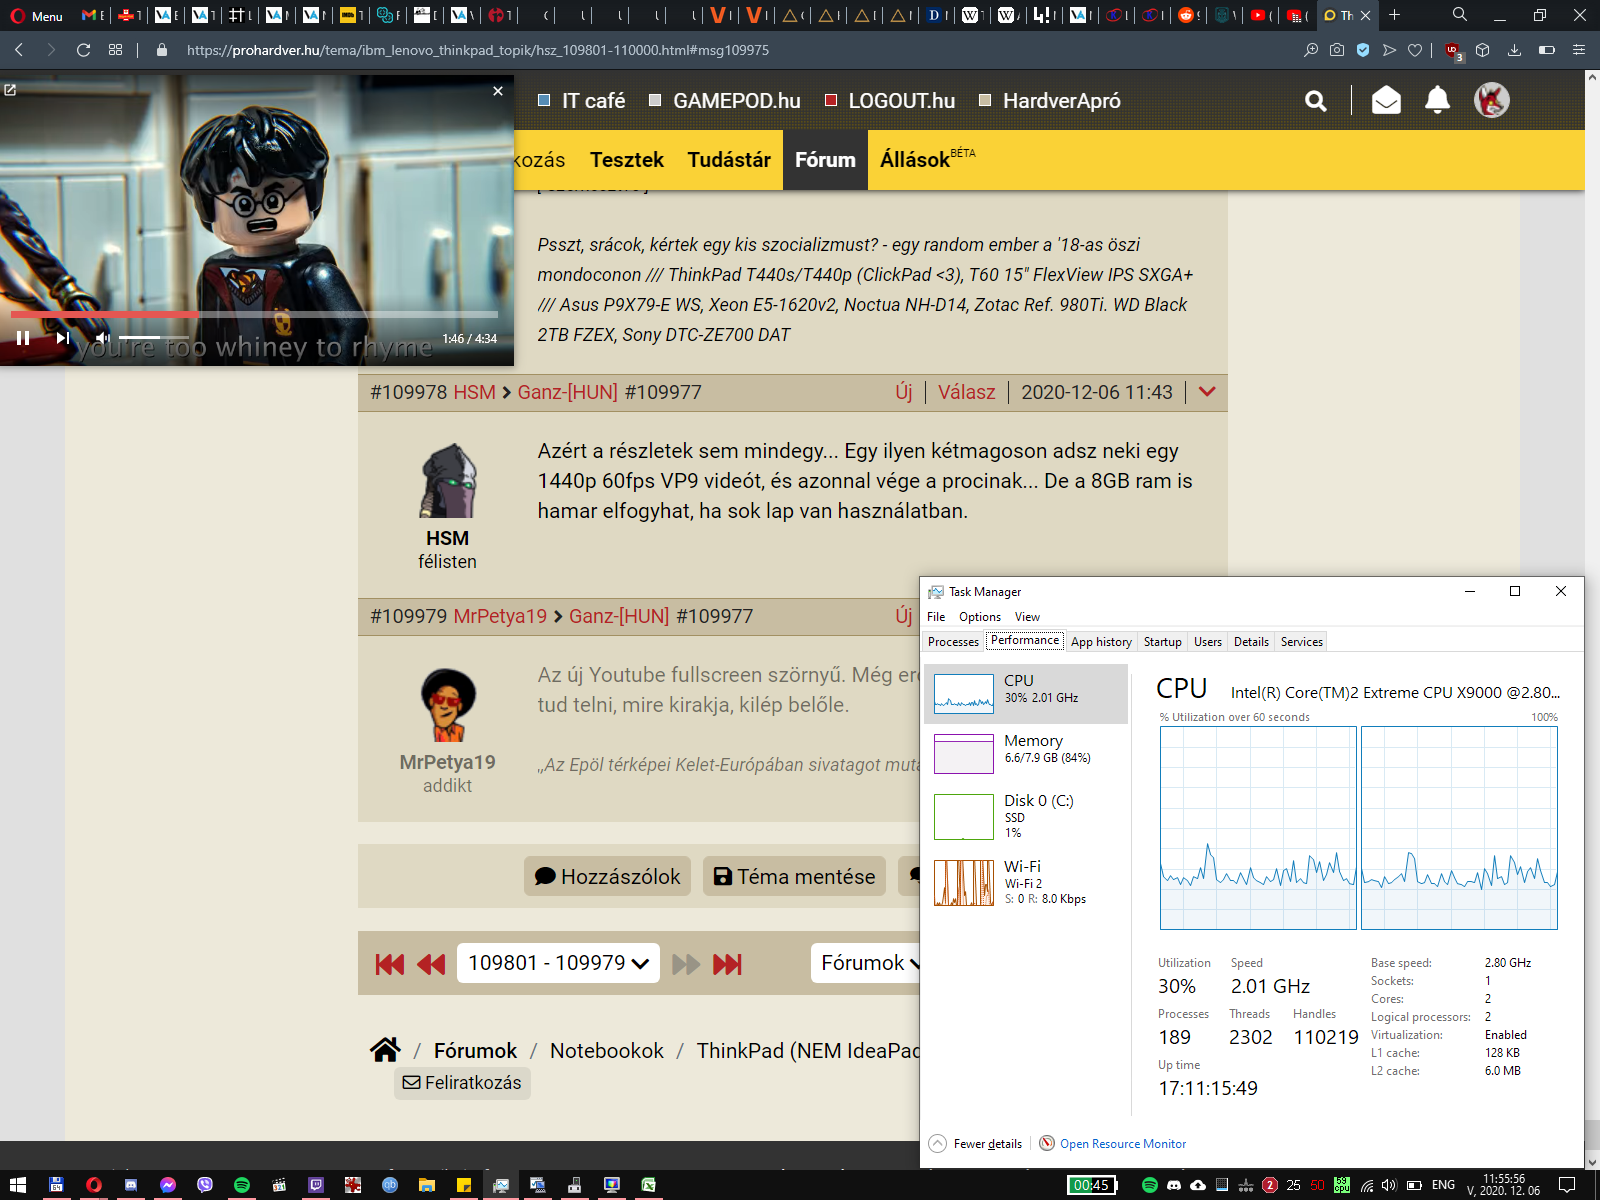This screenshot has width=1600, height=1200.
Task: Switch to Processes tab in Task Manager
Action: [953, 642]
